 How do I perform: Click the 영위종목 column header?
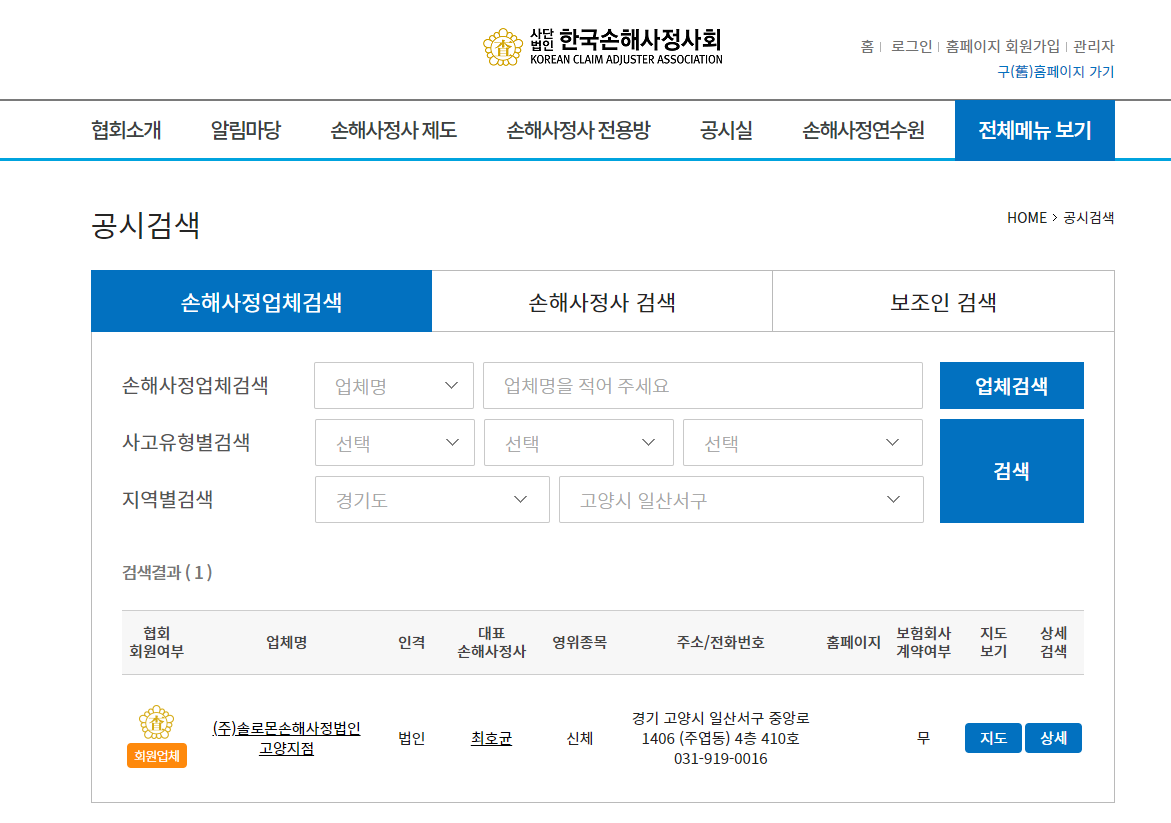[x=580, y=642]
